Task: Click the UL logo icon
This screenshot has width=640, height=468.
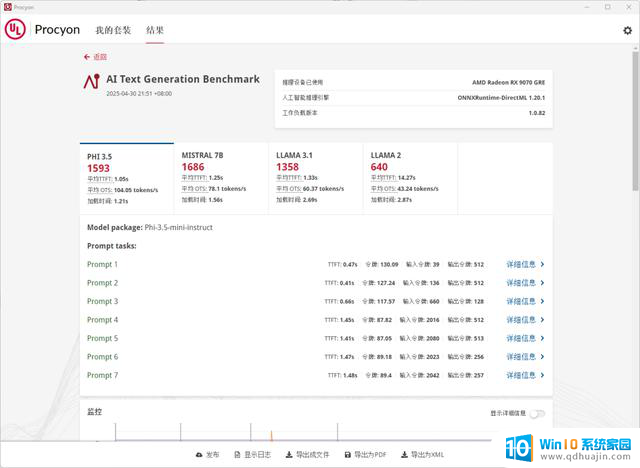Action: pos(15,29)
